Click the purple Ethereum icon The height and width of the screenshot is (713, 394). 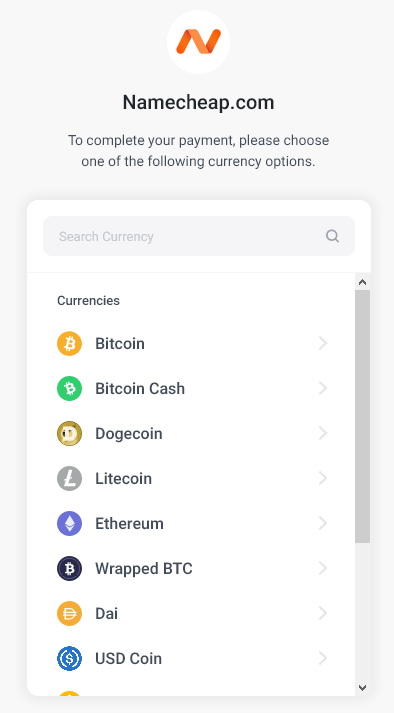70,523
